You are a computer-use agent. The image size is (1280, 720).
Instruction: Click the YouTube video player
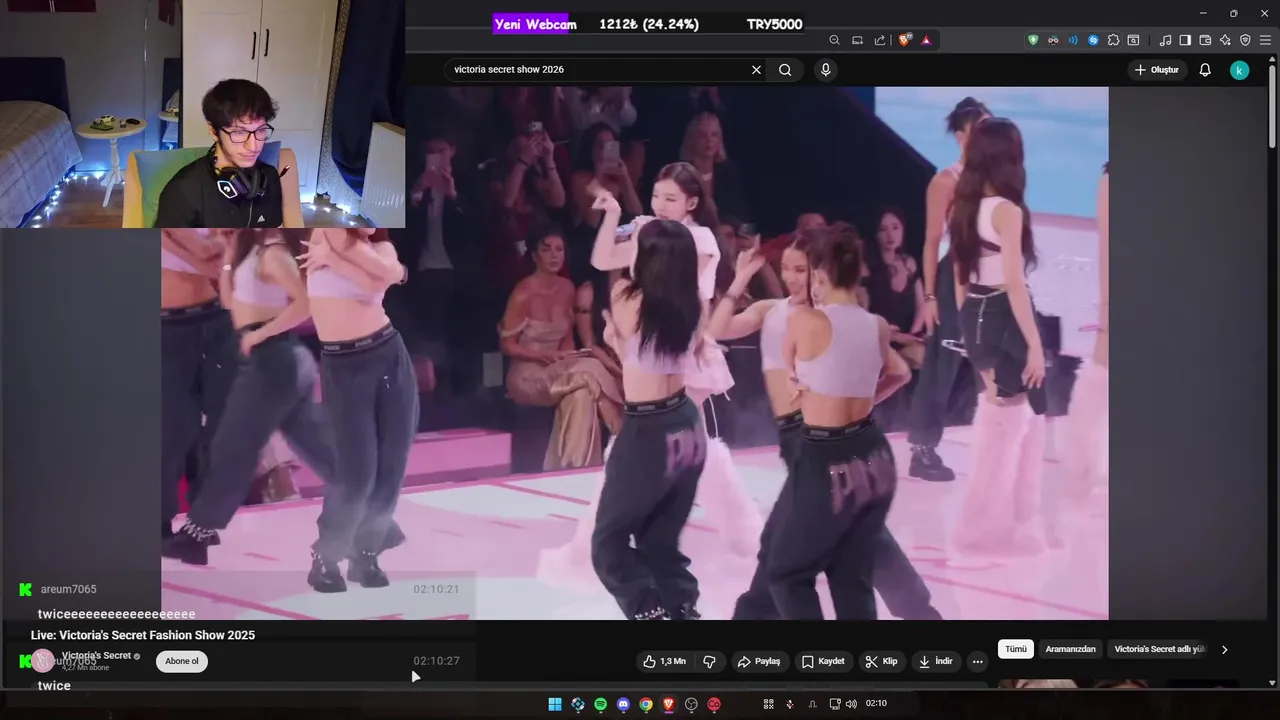(634, 352)
